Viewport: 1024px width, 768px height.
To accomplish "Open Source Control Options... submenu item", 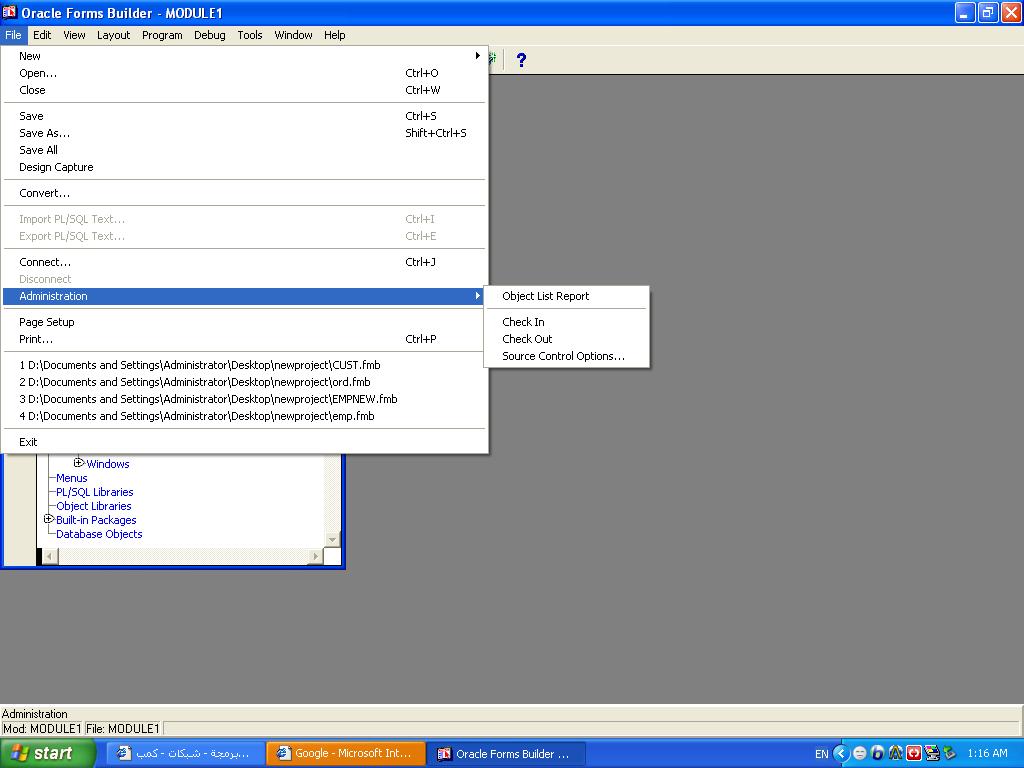I will coord(566,356).
